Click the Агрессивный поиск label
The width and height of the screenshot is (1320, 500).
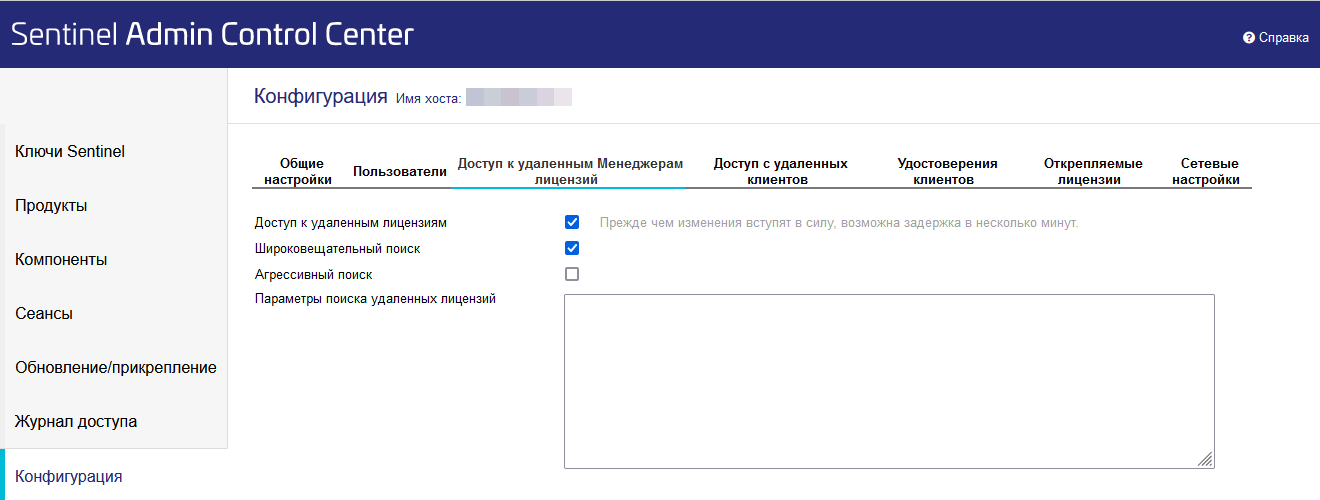314,274
